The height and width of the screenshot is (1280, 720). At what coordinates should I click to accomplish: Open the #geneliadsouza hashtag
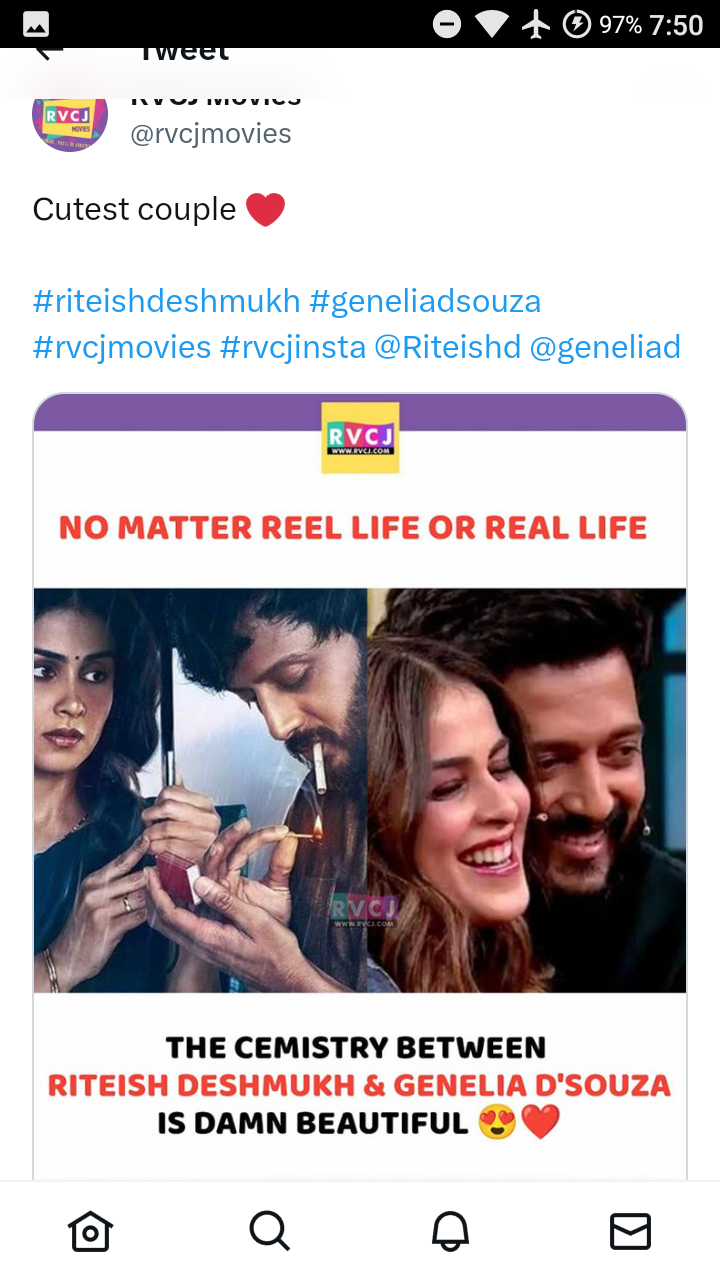tap(425, 301)
